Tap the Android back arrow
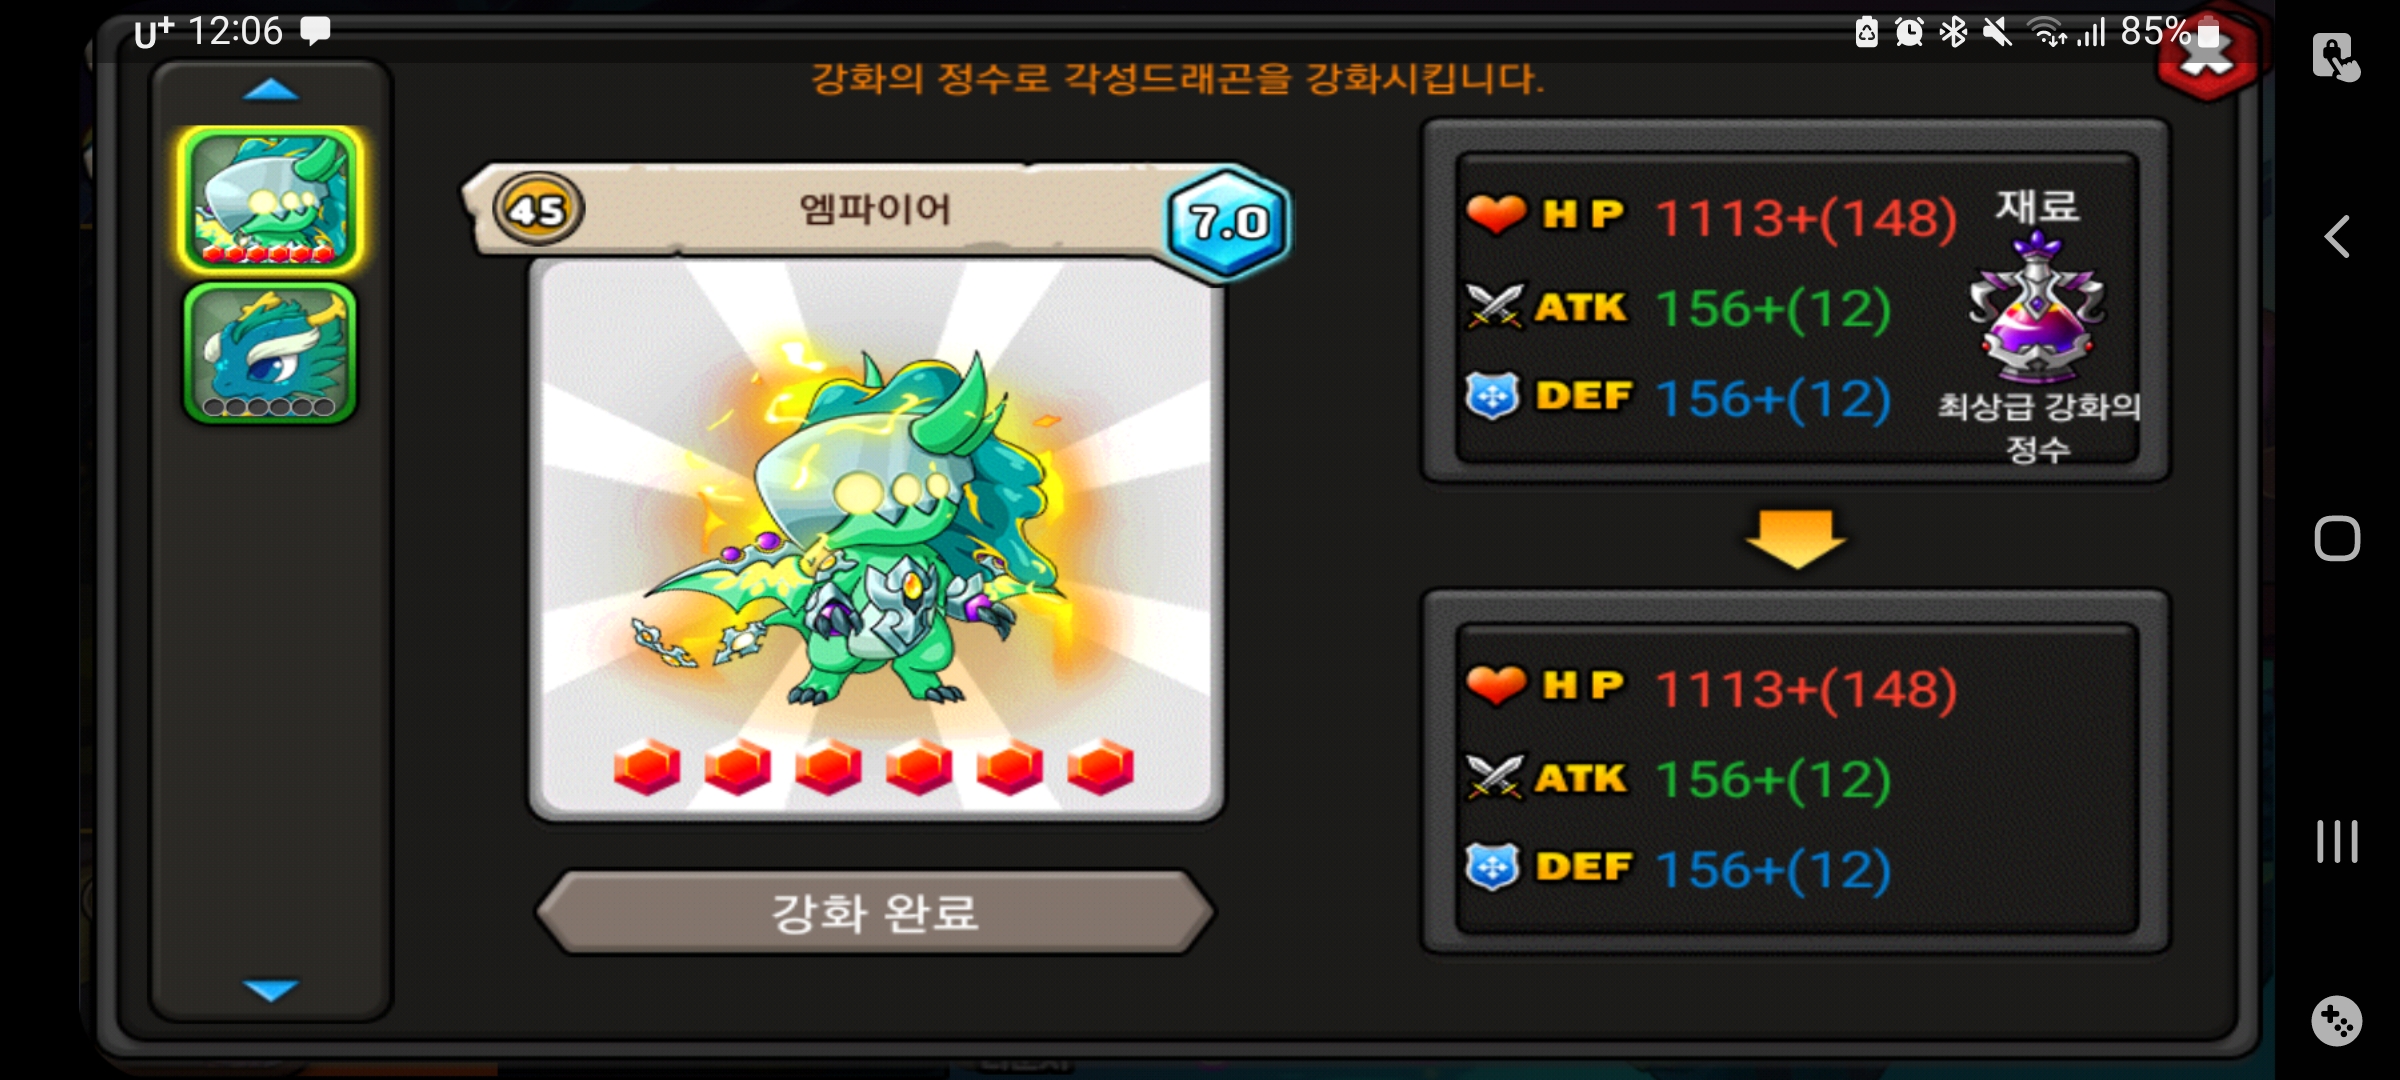This screenshot has width=2400, height=1080. tap(2337, 237)
